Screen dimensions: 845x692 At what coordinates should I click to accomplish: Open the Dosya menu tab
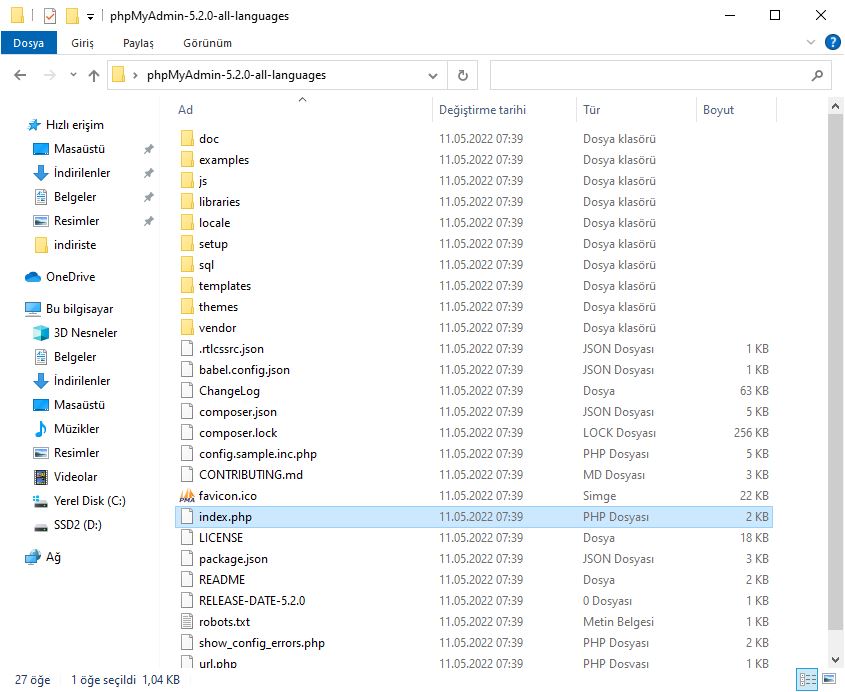29,43
